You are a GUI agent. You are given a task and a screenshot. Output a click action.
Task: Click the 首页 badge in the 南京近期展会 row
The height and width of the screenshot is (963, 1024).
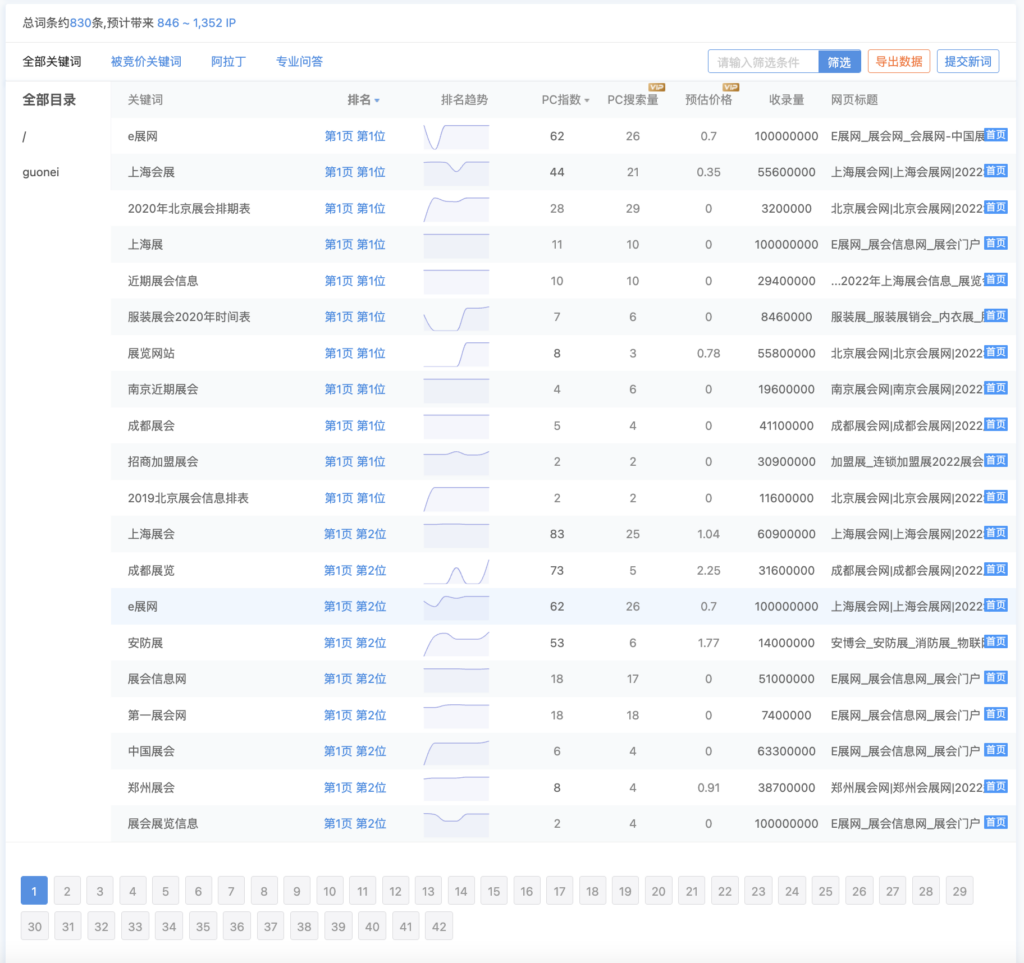pyautogui.click(x=995, y=388)
